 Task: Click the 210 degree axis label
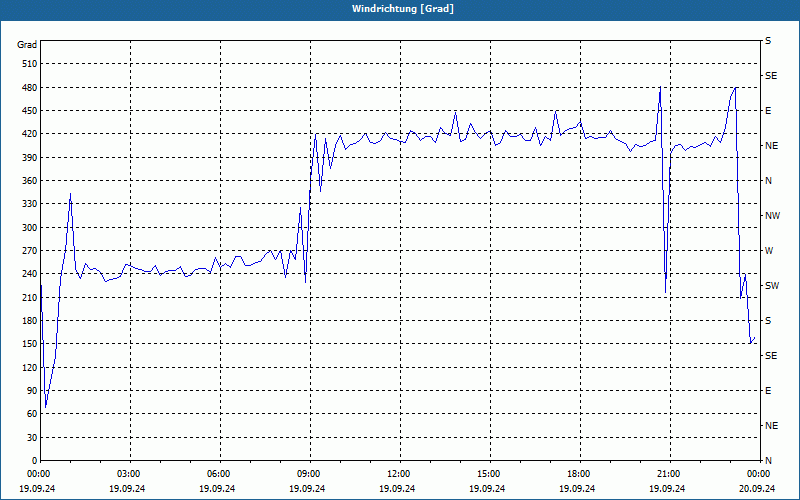[30, 297]
